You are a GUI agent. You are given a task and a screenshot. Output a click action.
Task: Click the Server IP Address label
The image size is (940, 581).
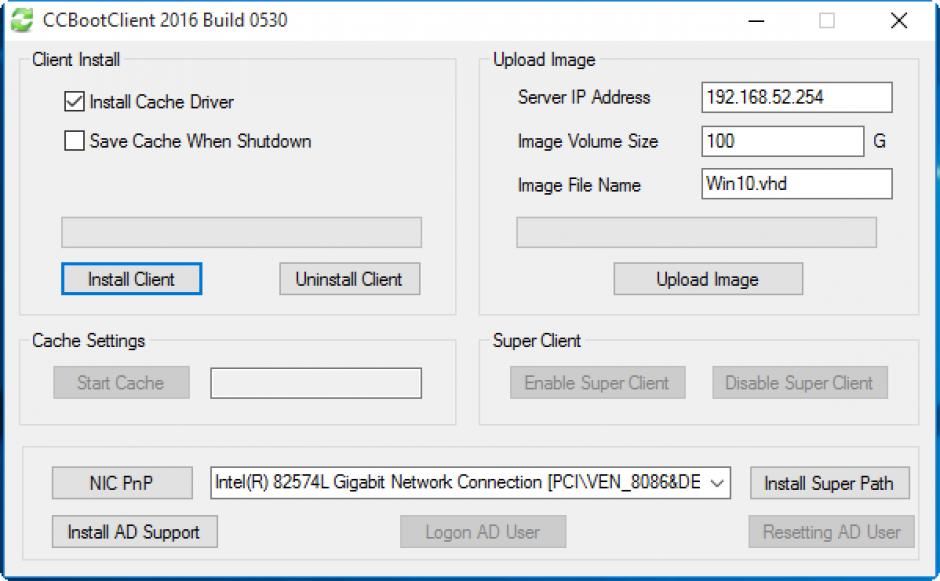[x=584, y=97]
